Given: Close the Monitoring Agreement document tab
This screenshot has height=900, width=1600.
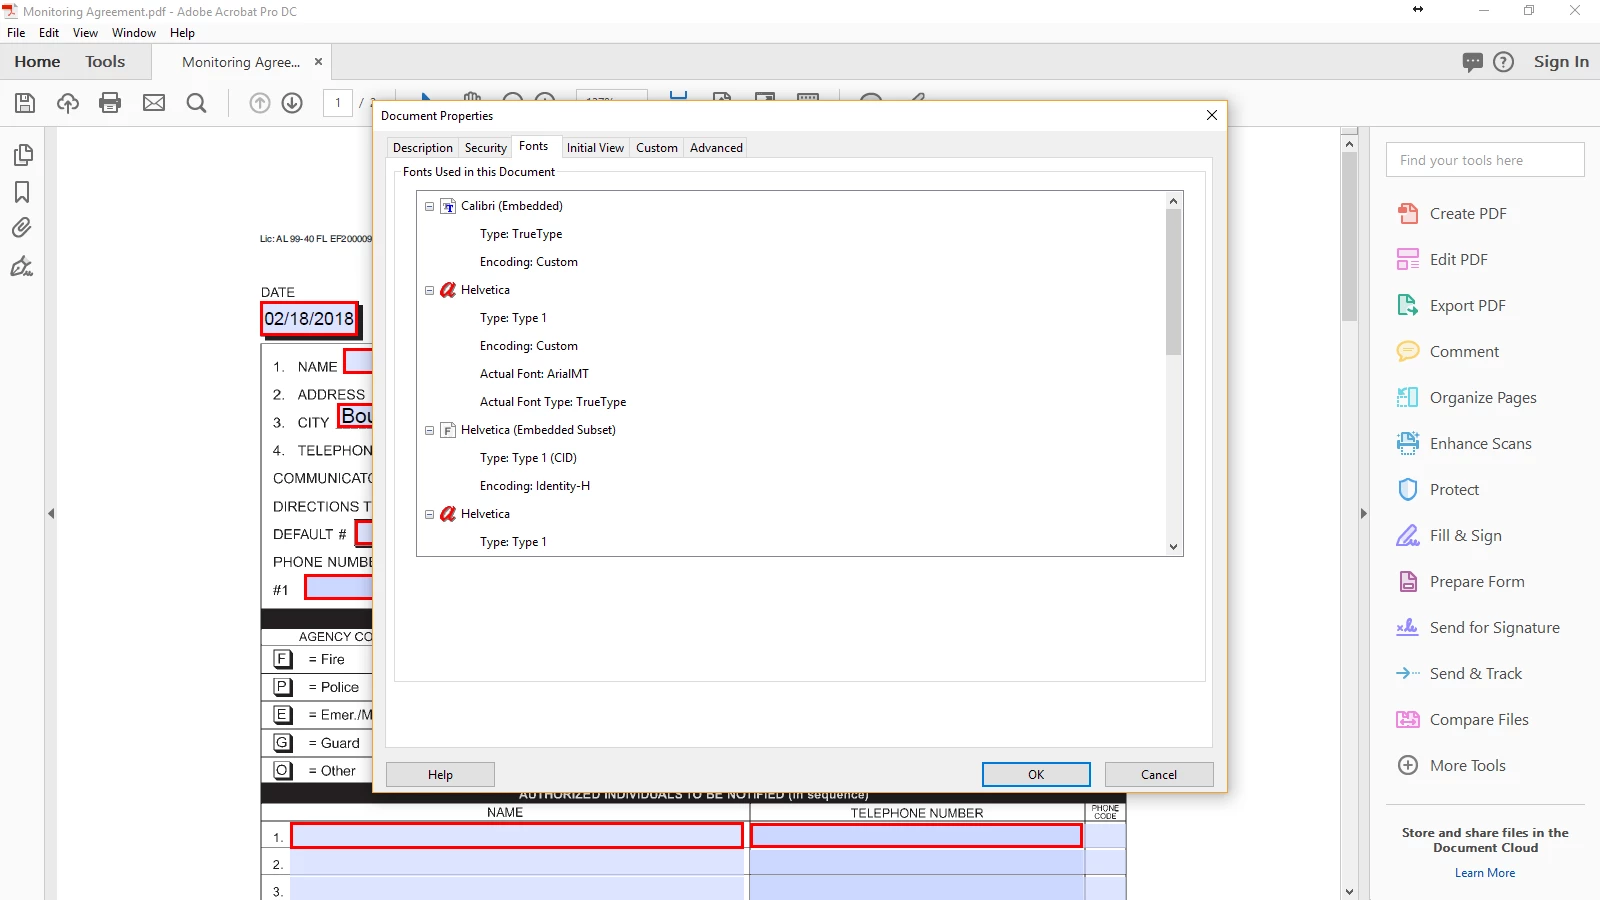Looking at the screenshot, I should tap(318, 62).
